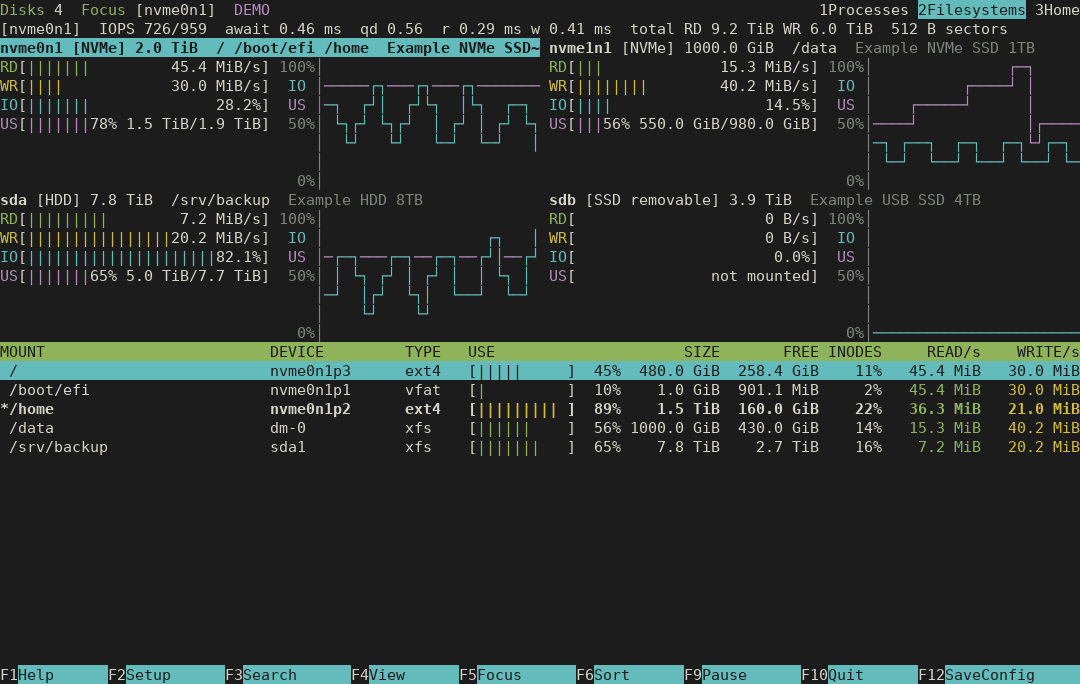Toggle F9 Pause

click(x=742, y=674)
